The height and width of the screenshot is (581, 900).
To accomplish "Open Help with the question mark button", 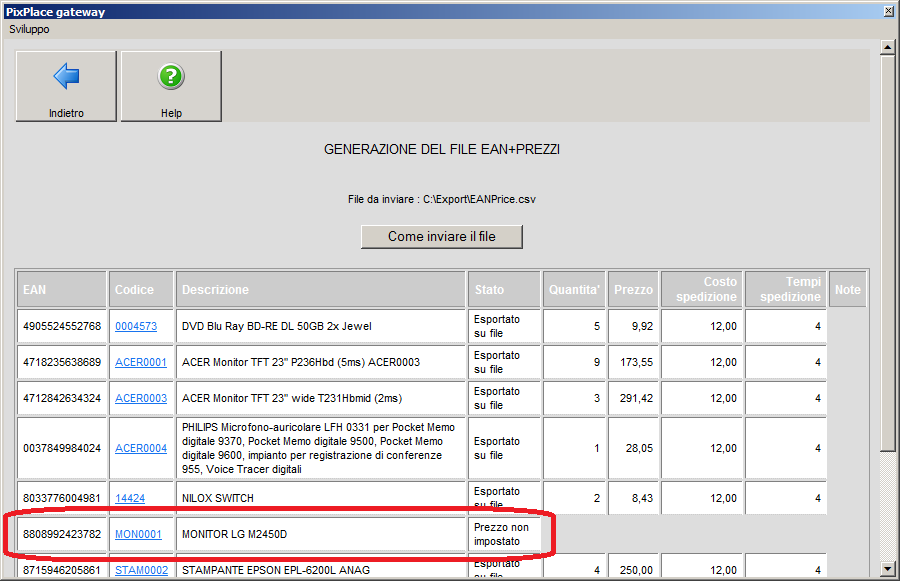I will 171,86.
